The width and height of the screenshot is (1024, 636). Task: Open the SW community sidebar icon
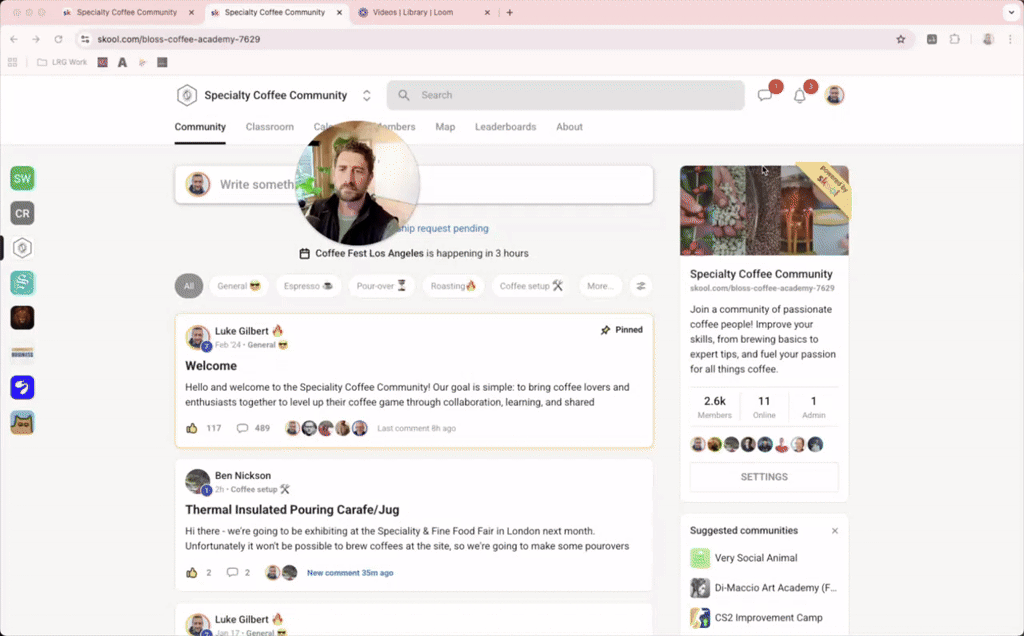coord(22,178)
